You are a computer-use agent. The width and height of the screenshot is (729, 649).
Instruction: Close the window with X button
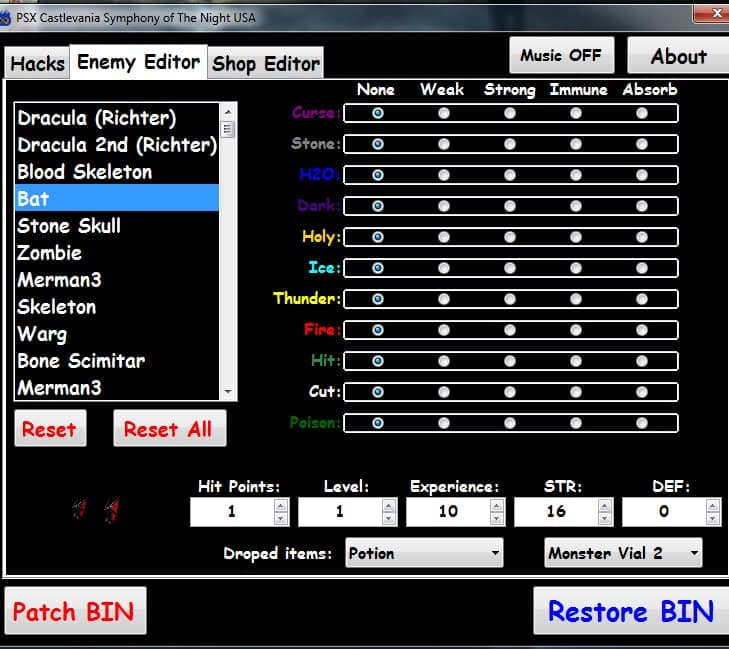point(712,13)
